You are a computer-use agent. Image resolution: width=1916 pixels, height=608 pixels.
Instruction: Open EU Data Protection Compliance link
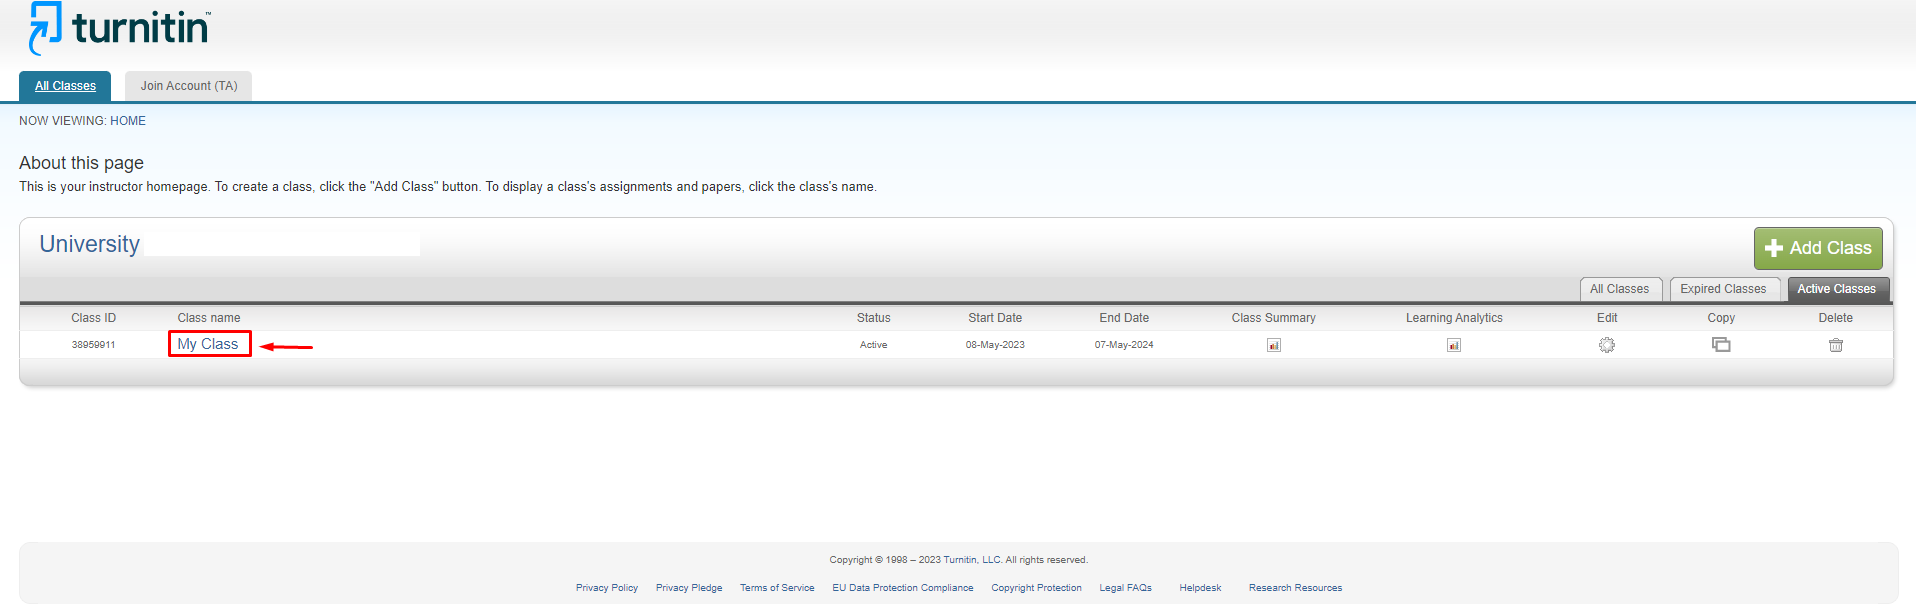(903, 588)
